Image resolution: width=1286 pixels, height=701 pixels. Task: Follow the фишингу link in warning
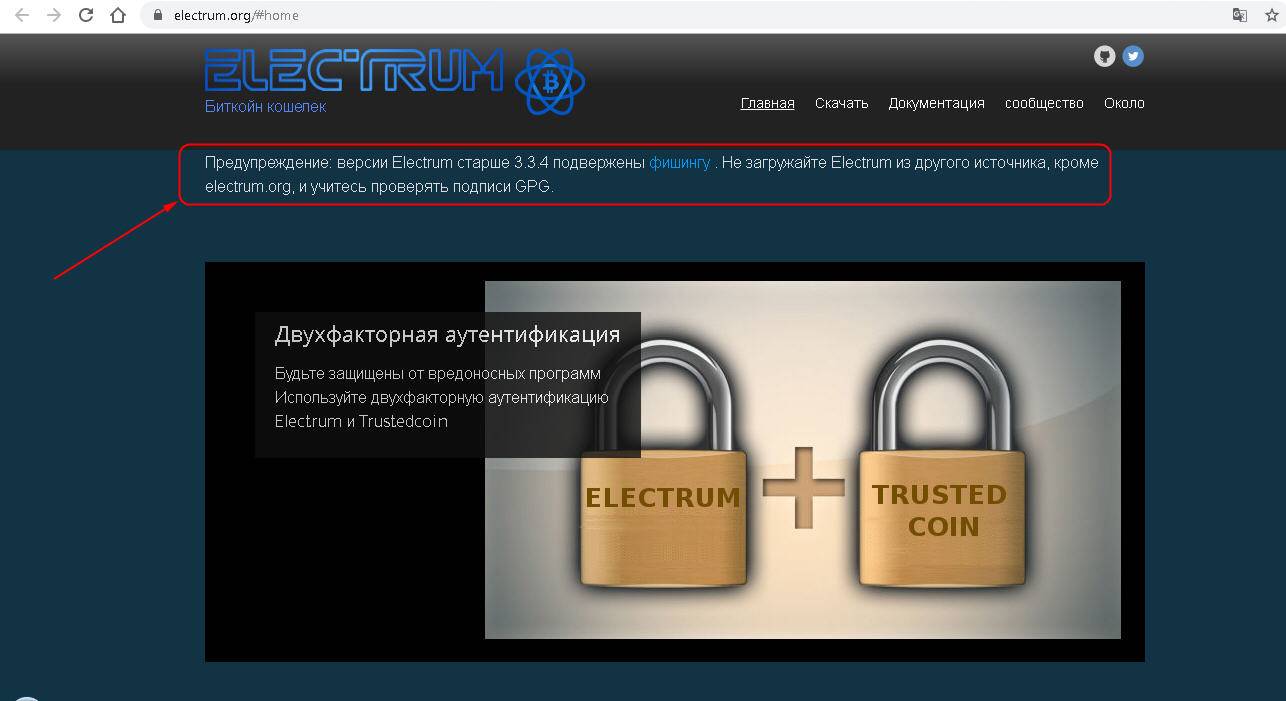[680, 162]
